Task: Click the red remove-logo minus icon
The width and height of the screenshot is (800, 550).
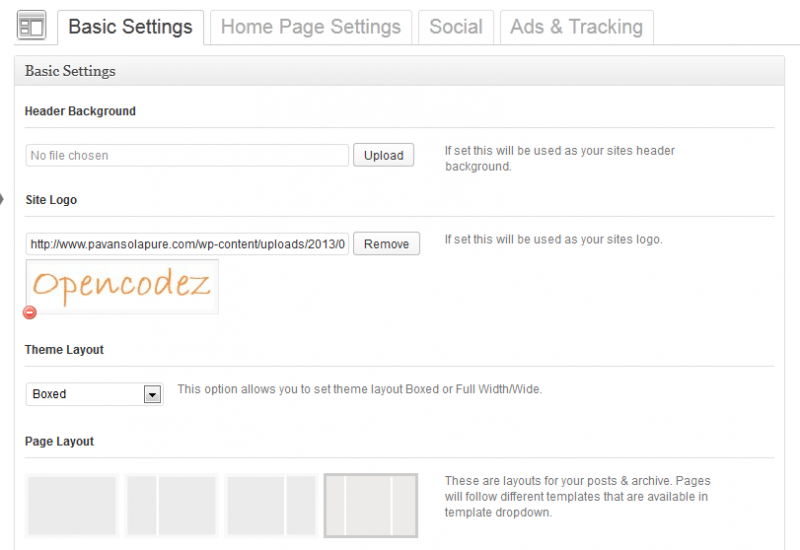Action: pos(30,312)
